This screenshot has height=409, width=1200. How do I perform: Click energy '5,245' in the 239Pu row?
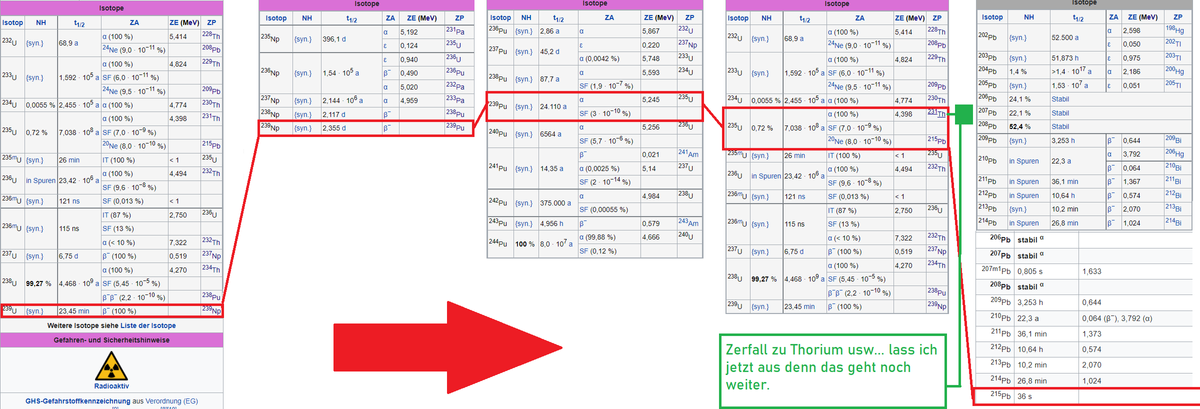coord(652,99)
